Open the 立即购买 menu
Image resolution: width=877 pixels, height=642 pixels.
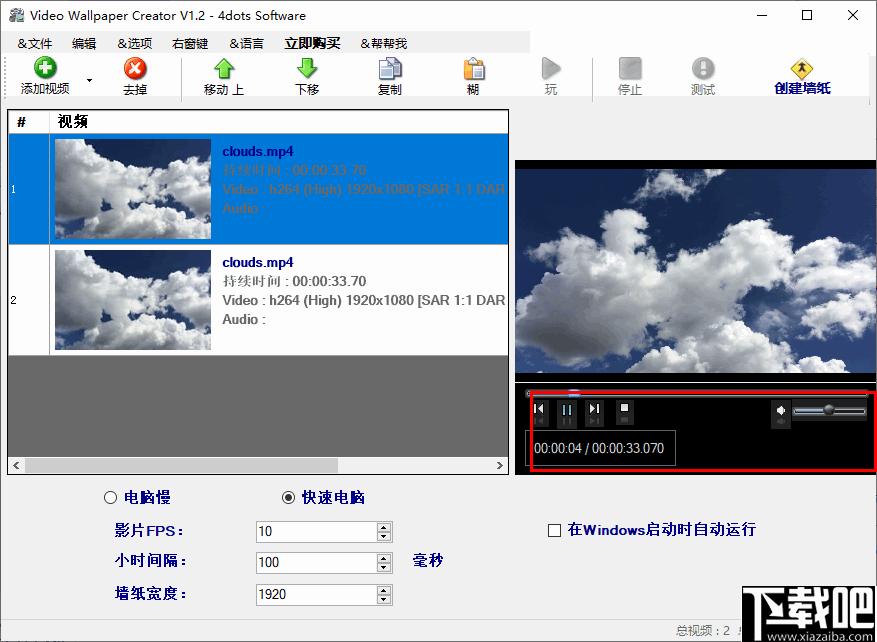pos(312,43)
